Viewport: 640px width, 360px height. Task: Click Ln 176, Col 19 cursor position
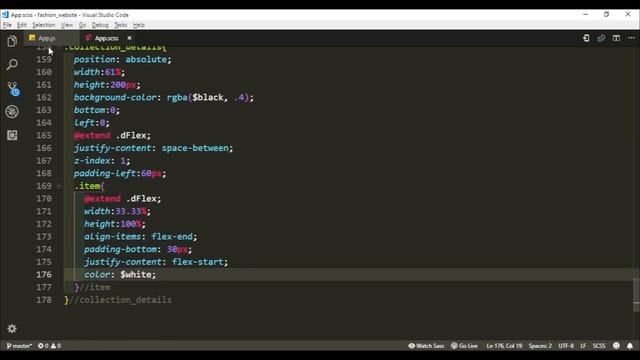pyautogui.click(x=504, y=346)
